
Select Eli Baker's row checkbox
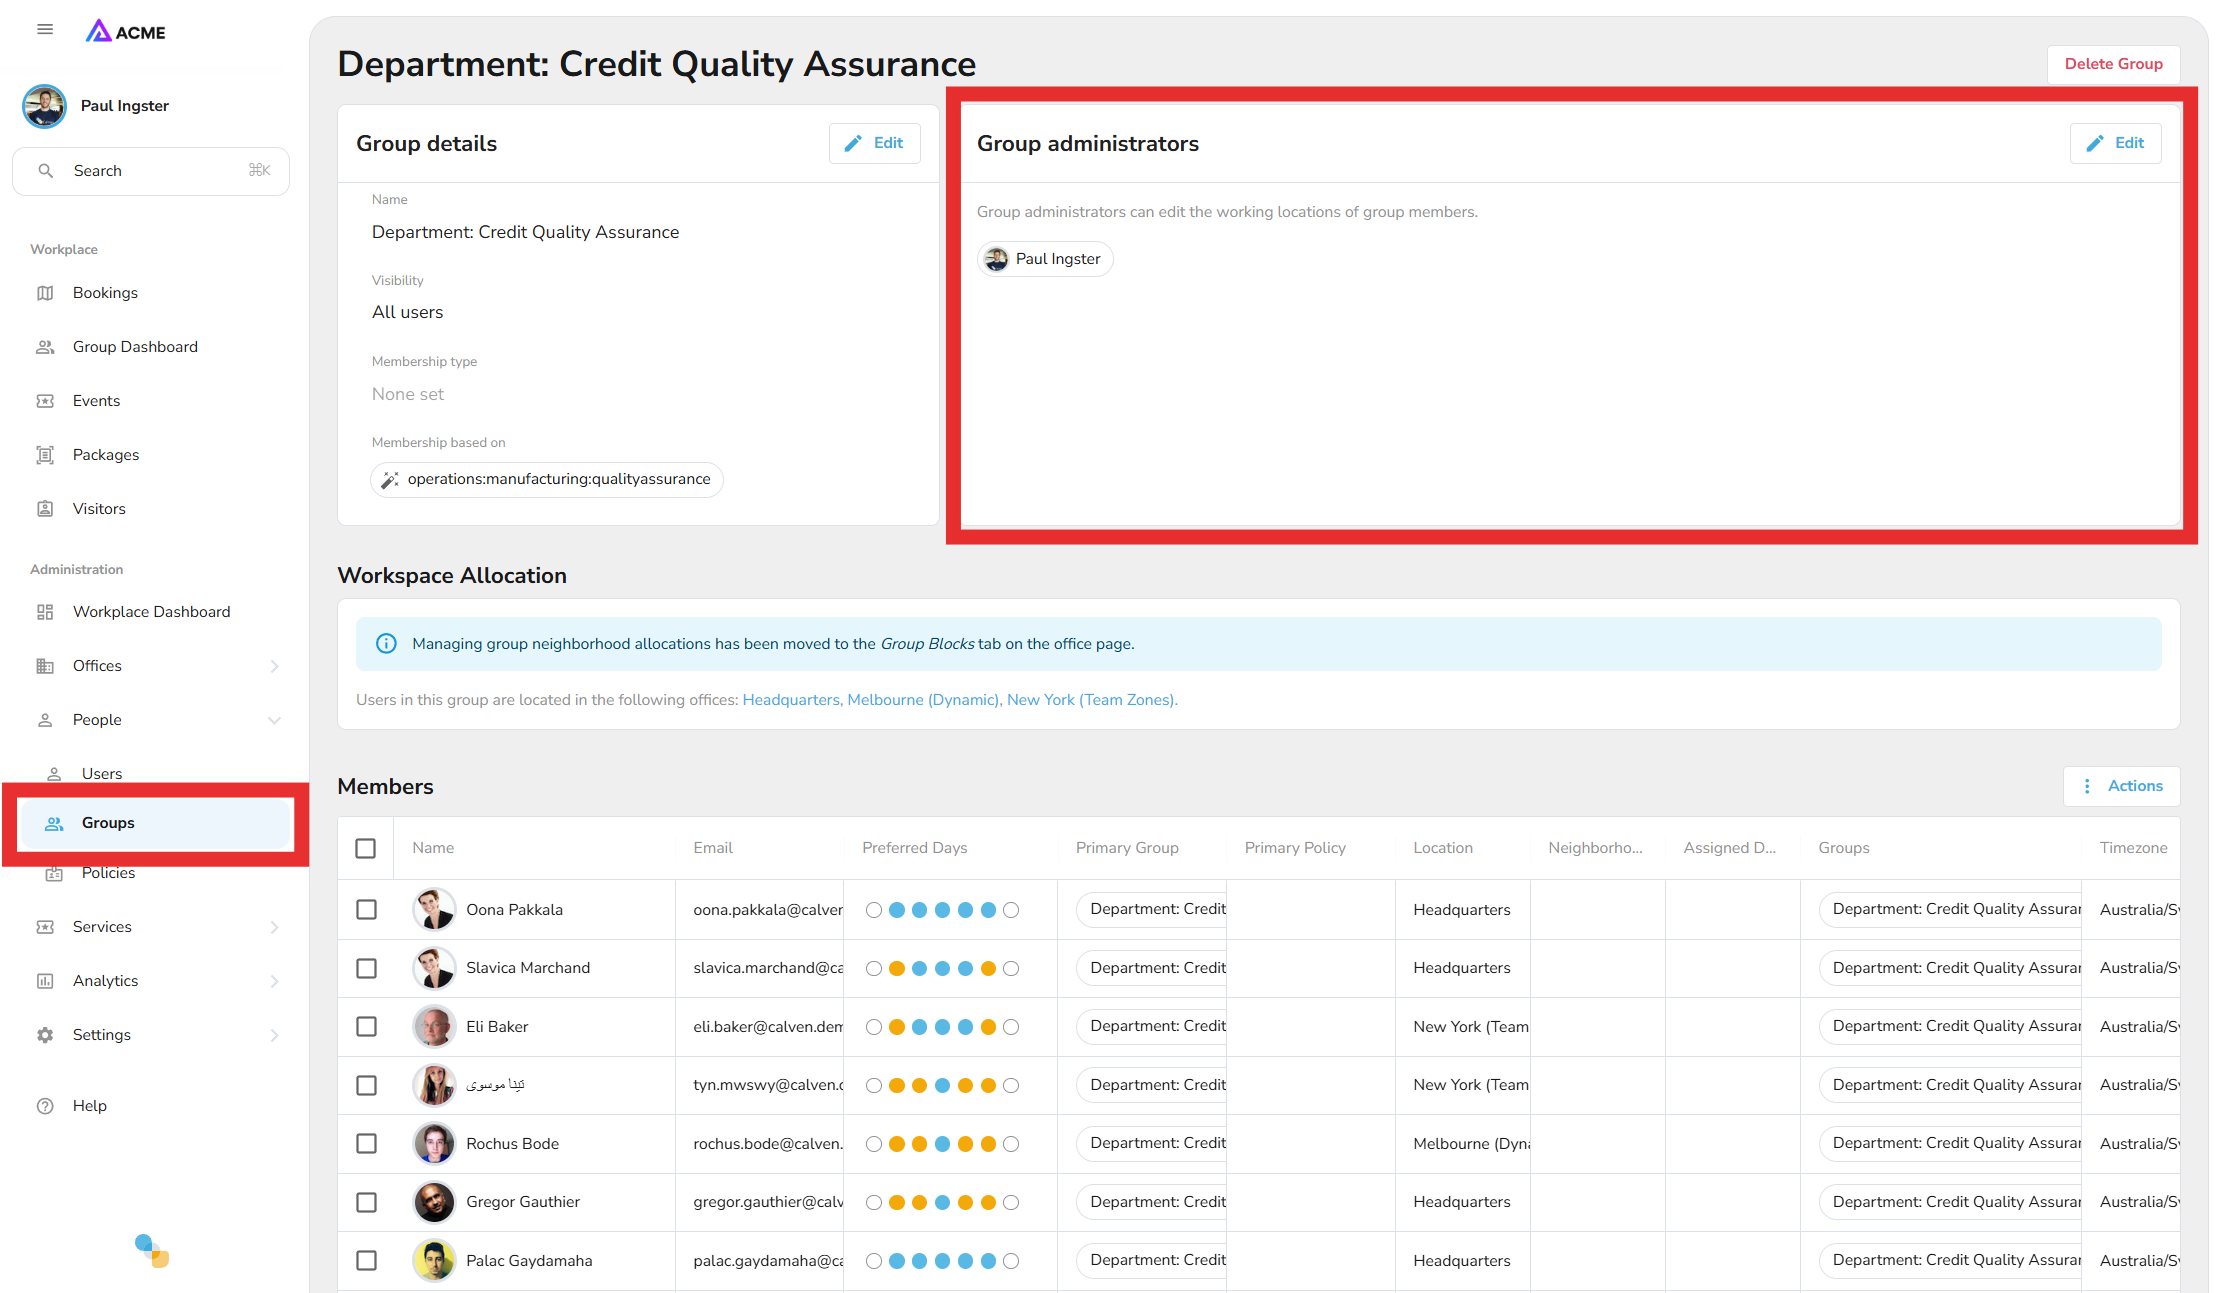coord(366,1027)
